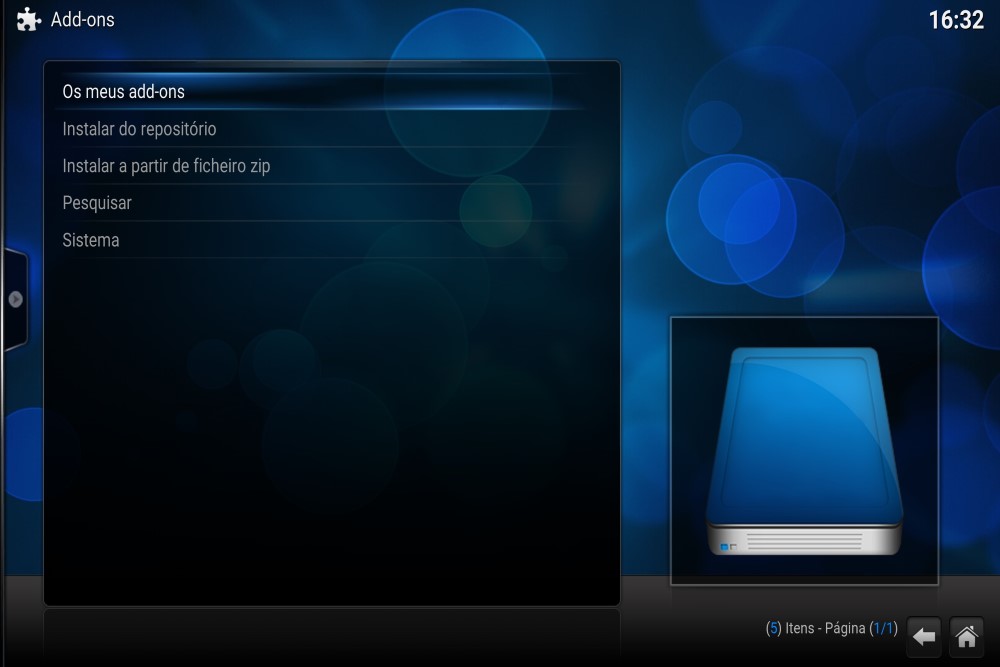This screenshot has width=1000, height=667.
Task: Open the side menu arrow handle
Action: [15, 299]
